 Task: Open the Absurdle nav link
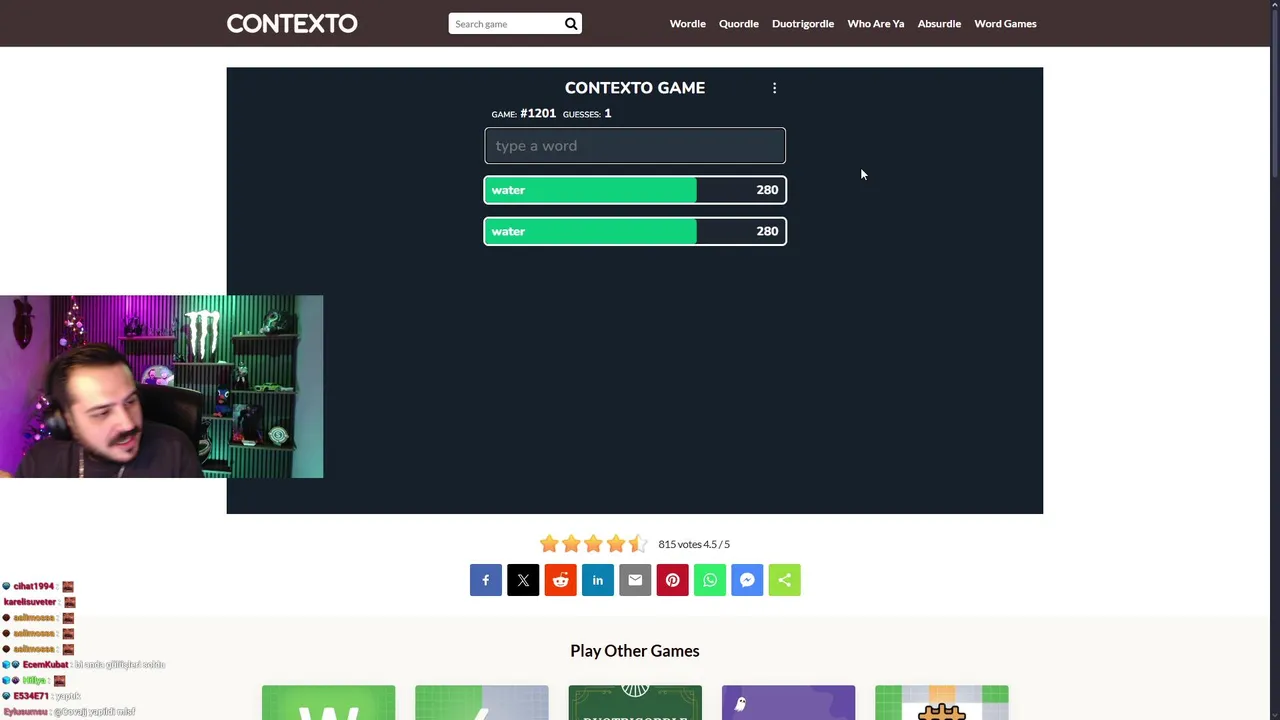coord(939,23)
